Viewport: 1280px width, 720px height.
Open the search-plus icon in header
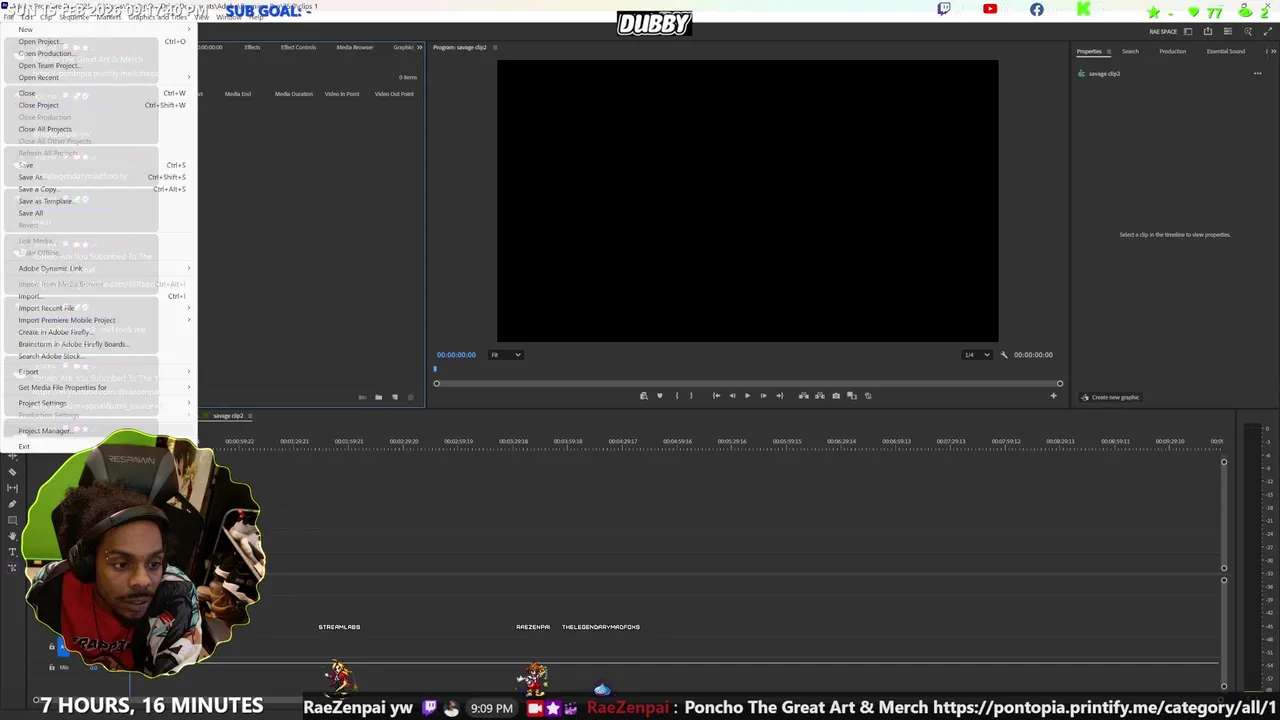1248,31
